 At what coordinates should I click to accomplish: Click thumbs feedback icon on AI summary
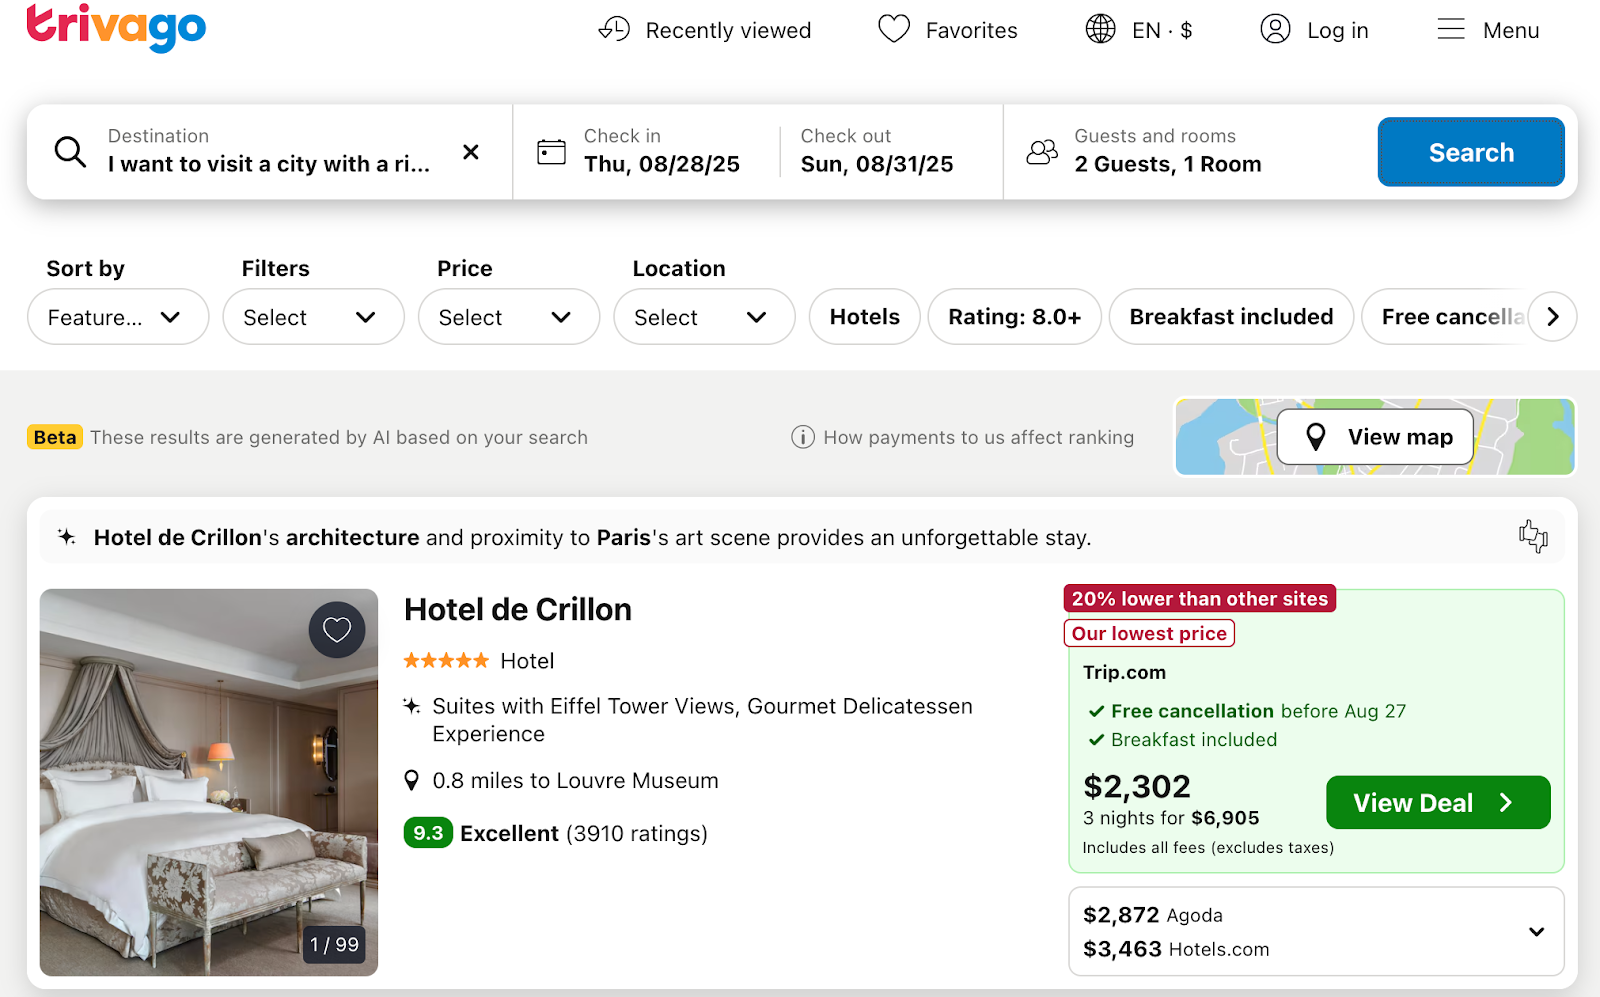point(1533,537)
